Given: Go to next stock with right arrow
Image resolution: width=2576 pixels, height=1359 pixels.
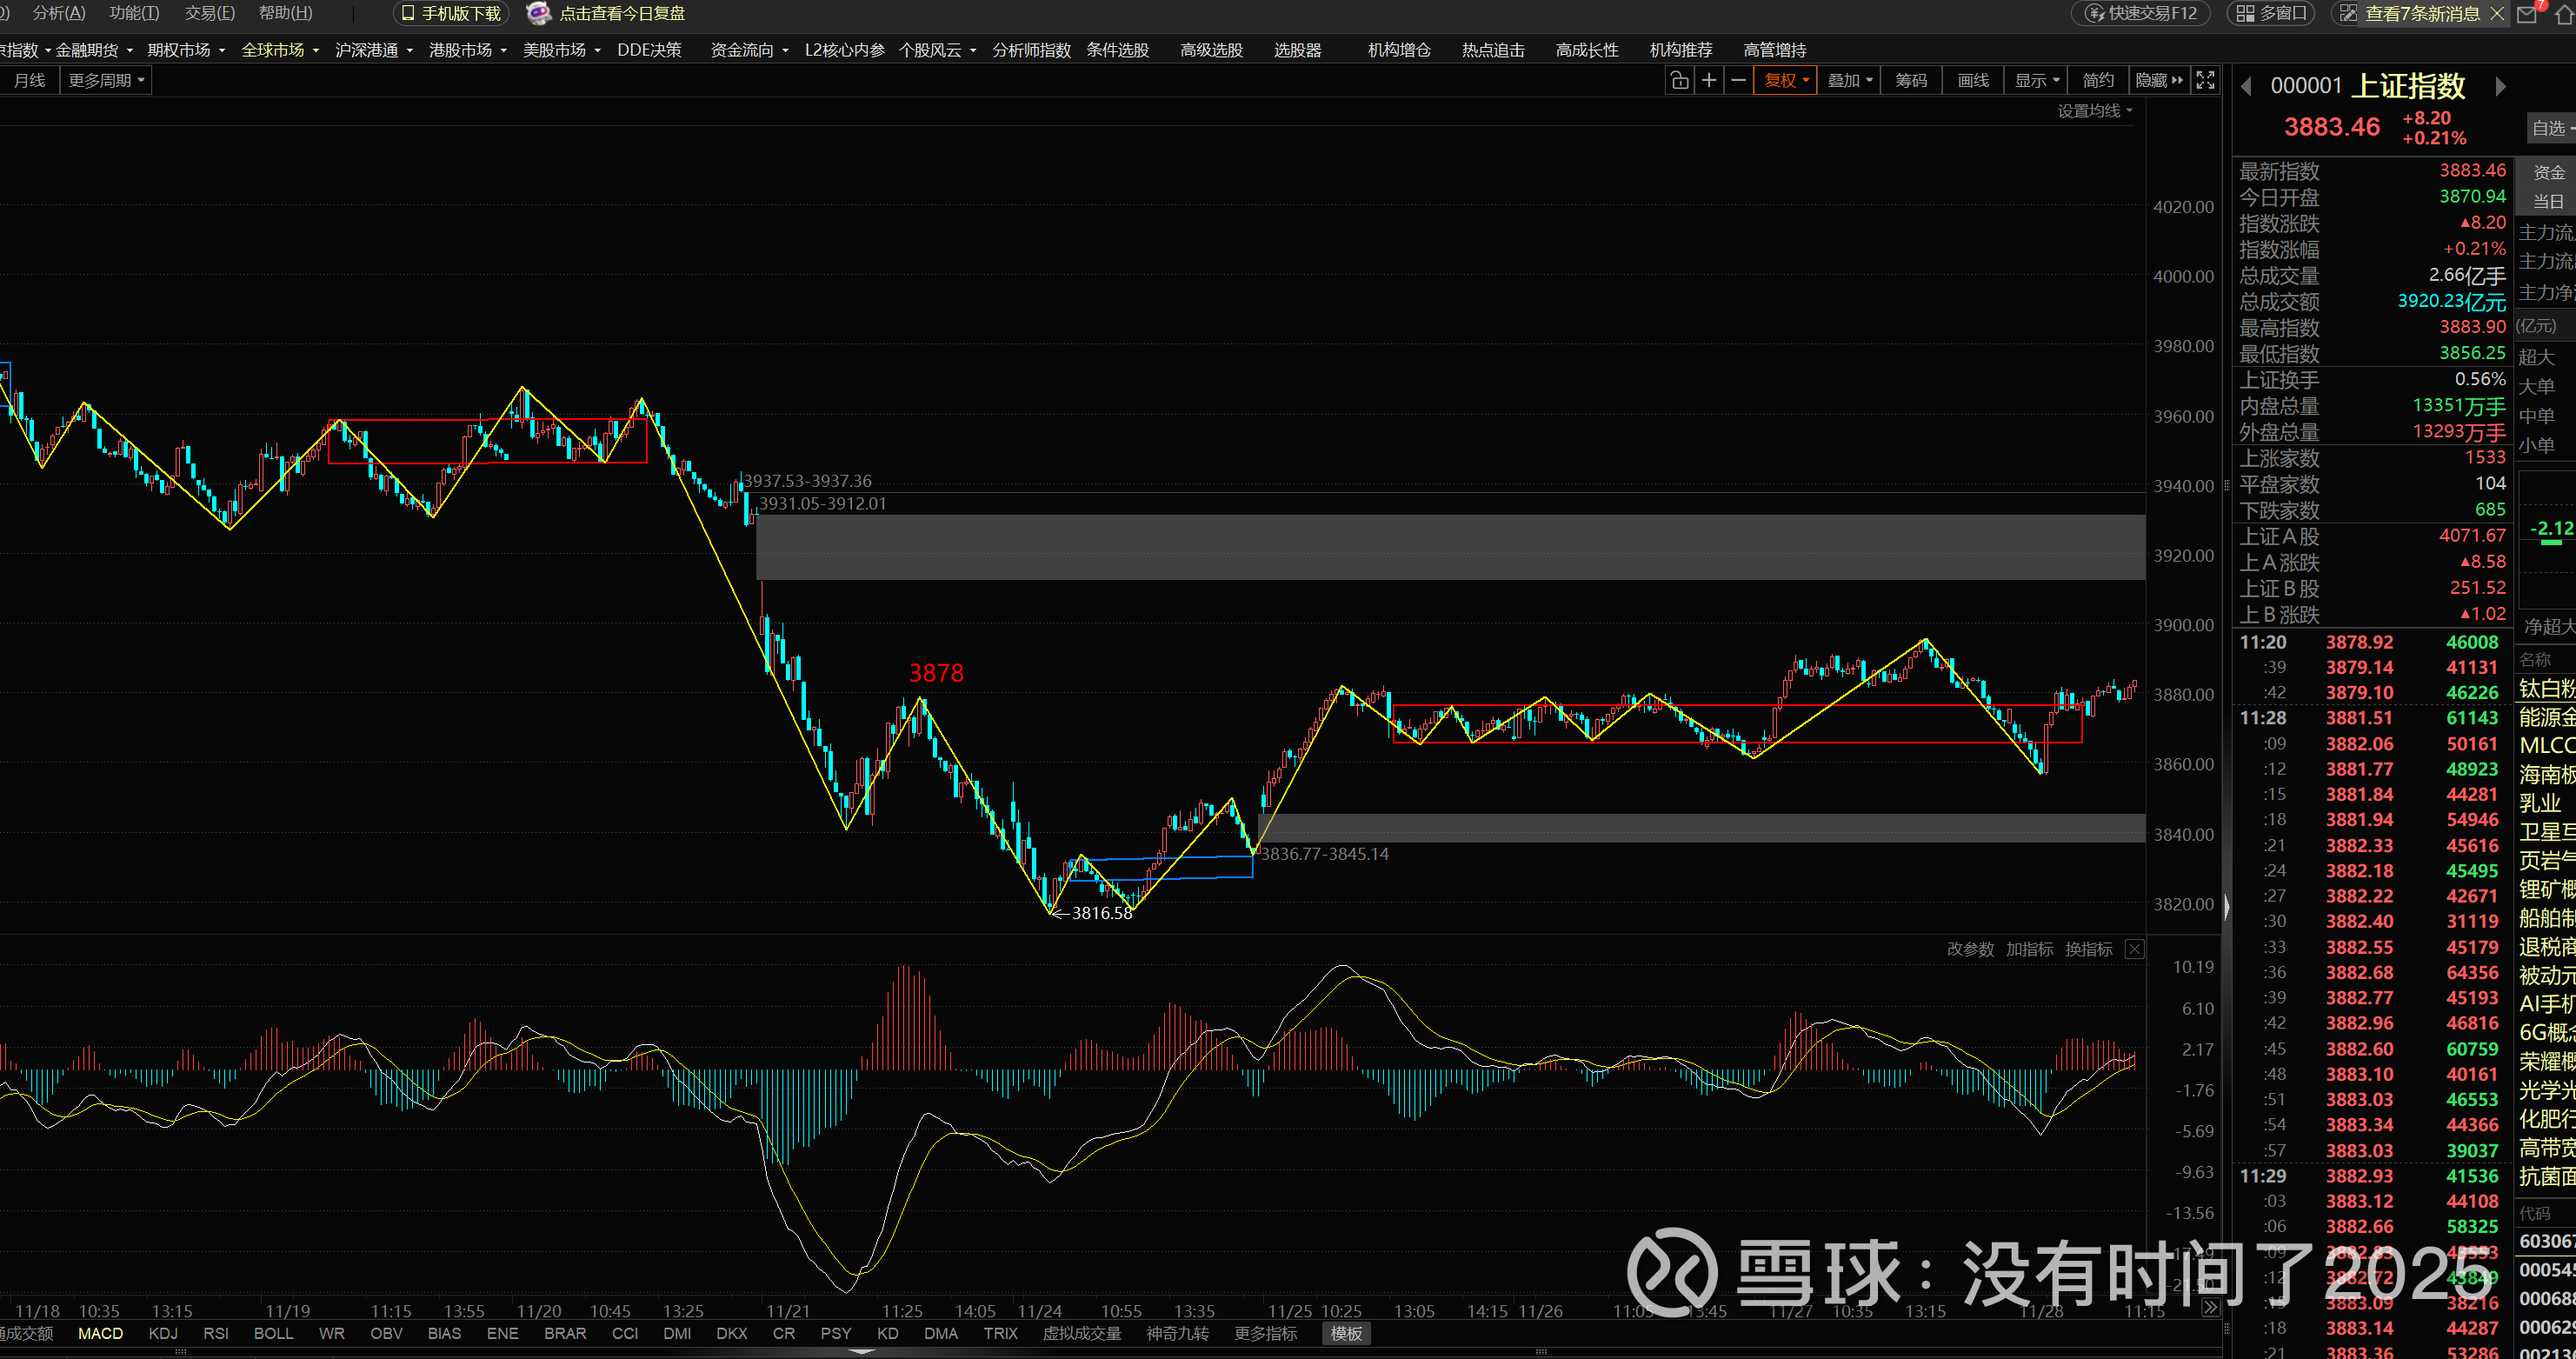Looking at the screenshot, I should coord(2500,87).
